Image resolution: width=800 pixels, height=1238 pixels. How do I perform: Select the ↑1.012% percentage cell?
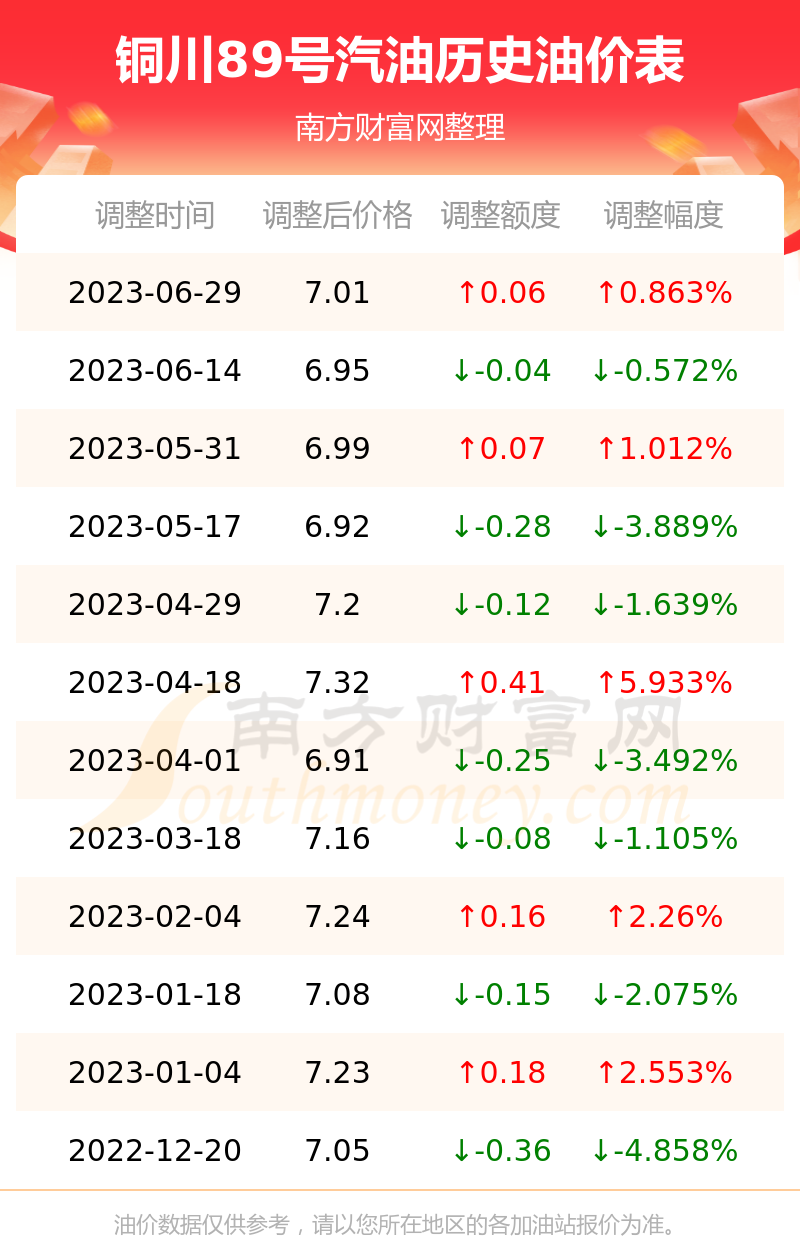pyautogui.click(x=664, y=449)
